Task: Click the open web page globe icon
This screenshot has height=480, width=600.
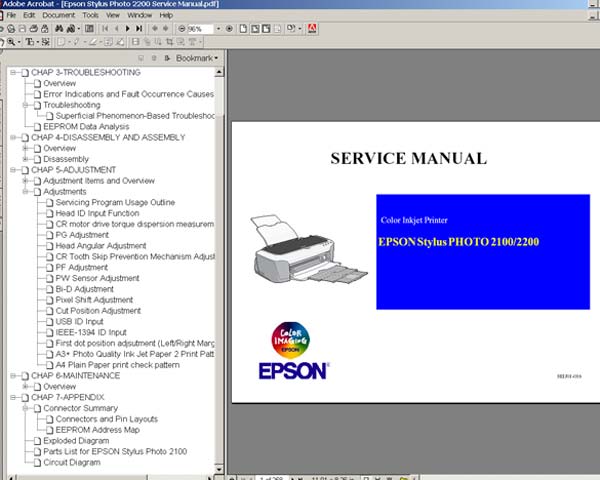Action: 11,29
